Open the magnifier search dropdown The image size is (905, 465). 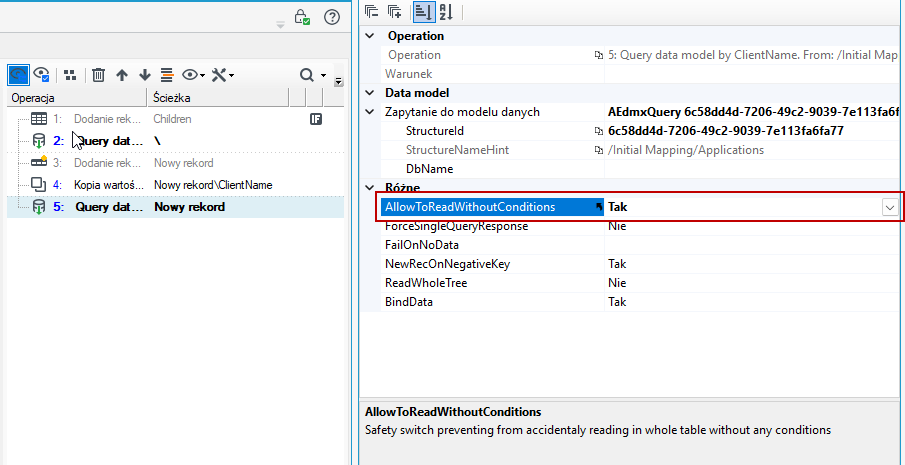(x=313, y=75)
